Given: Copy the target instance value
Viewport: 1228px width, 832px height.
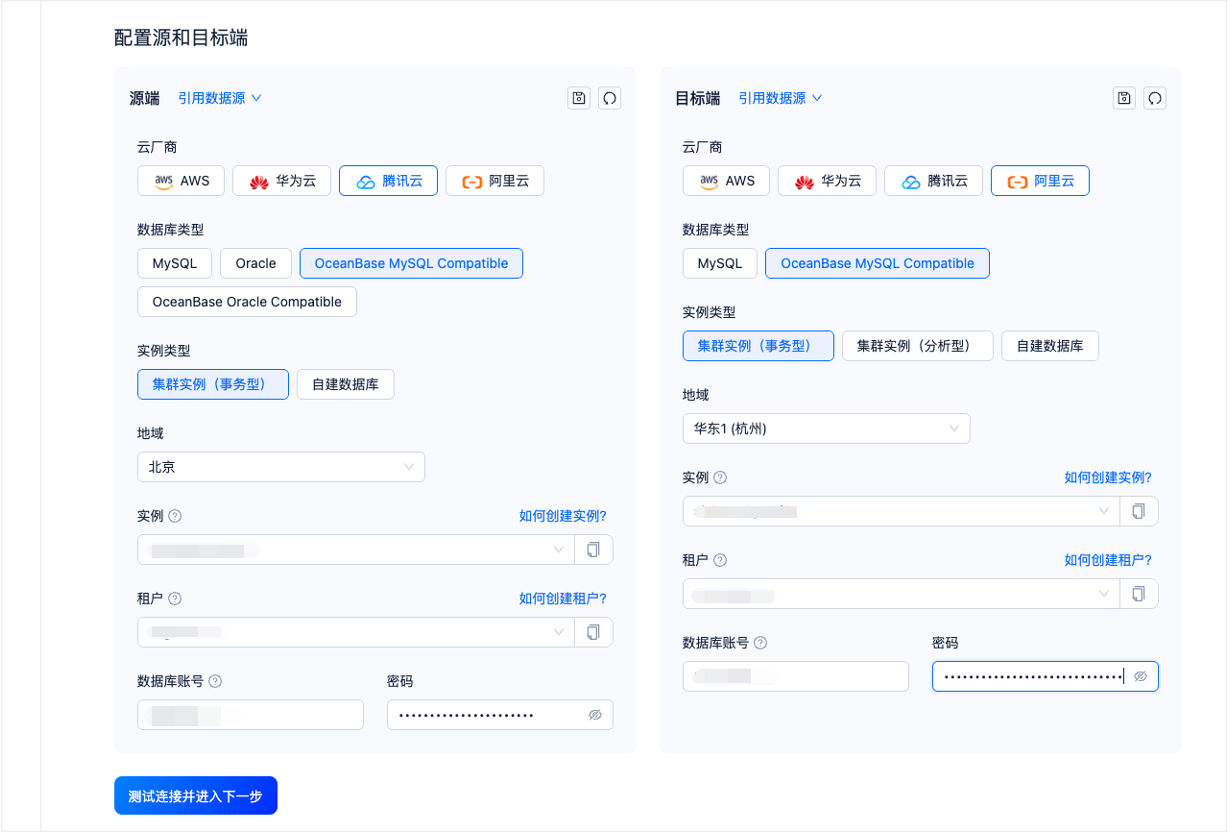Looking at the screenshot, I should click(1139, 511).
